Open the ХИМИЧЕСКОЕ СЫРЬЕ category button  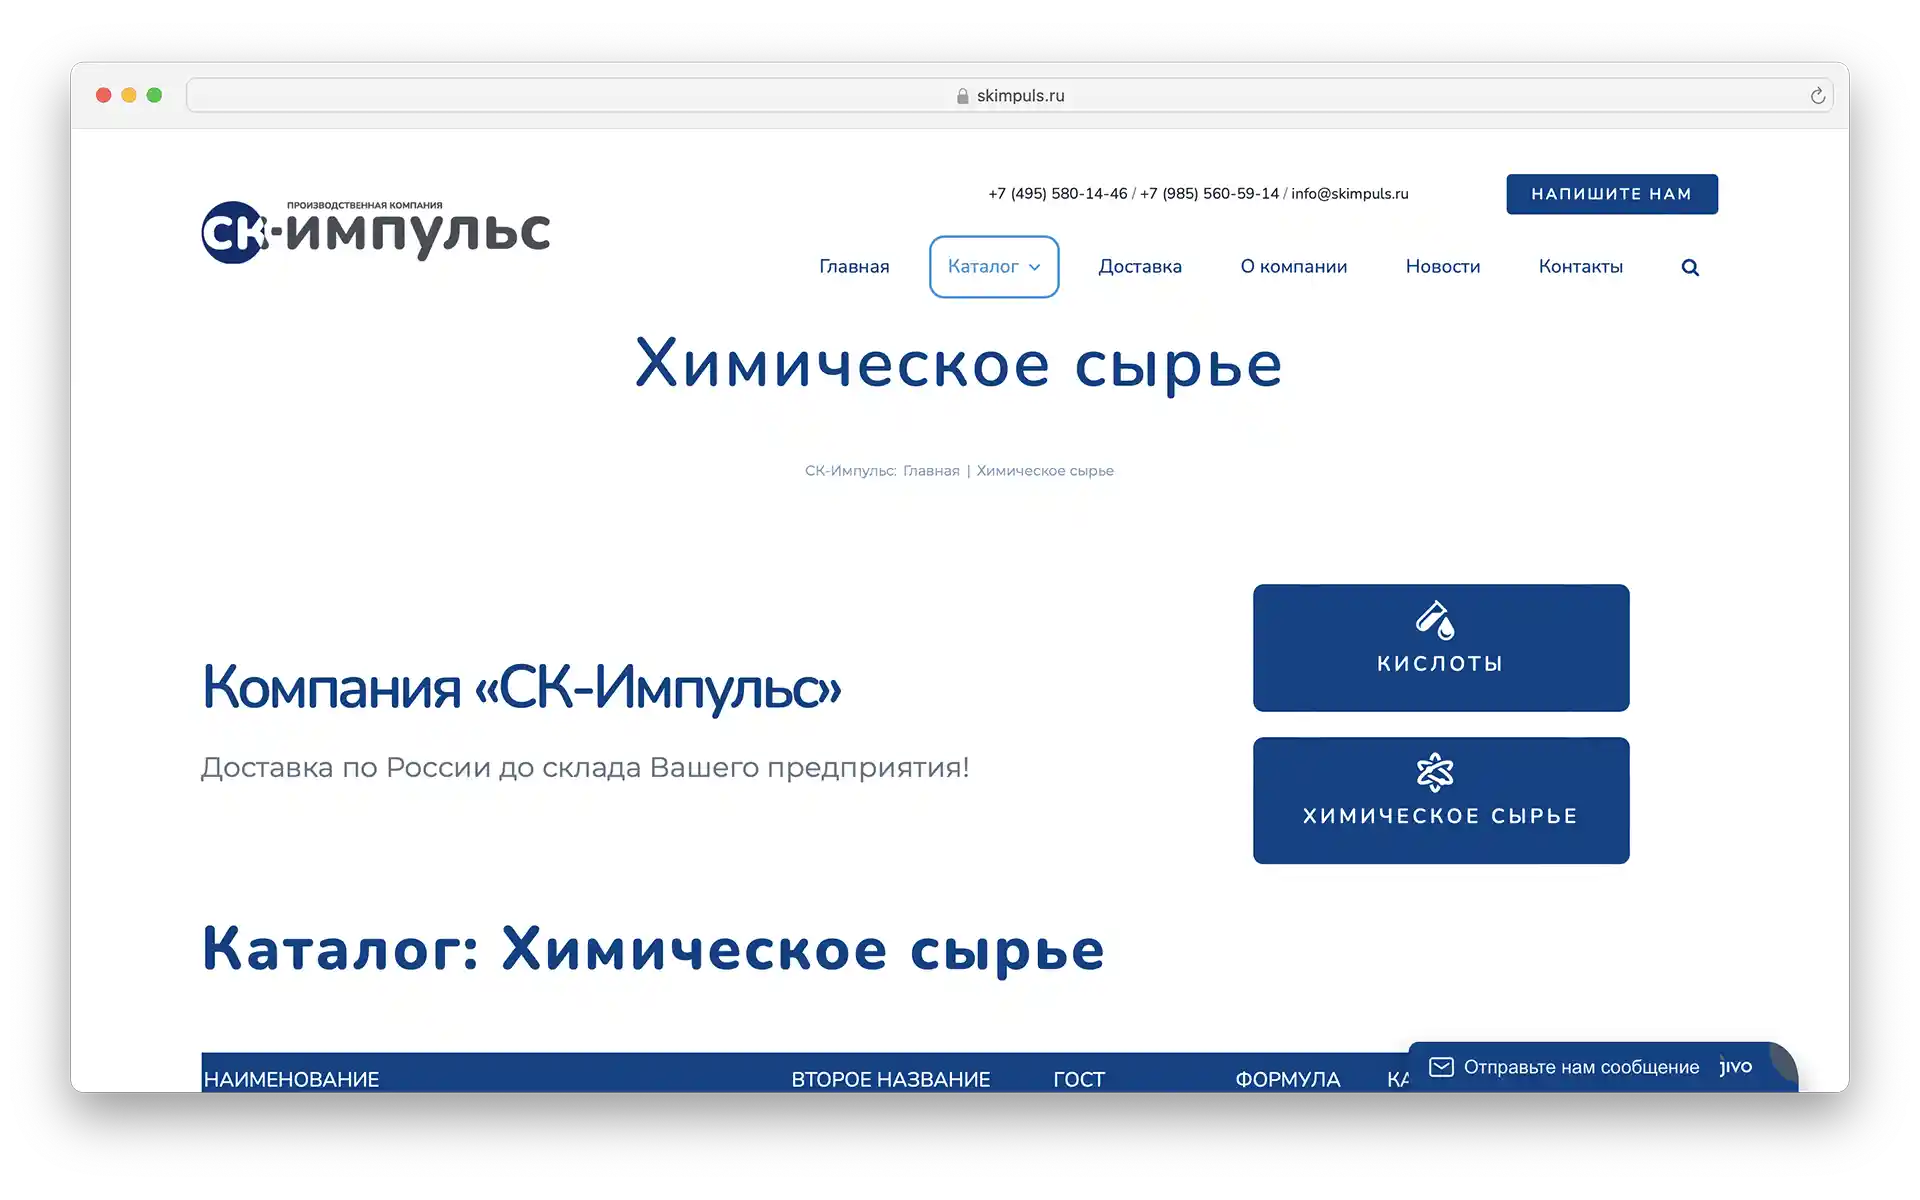pos(1441,801)
